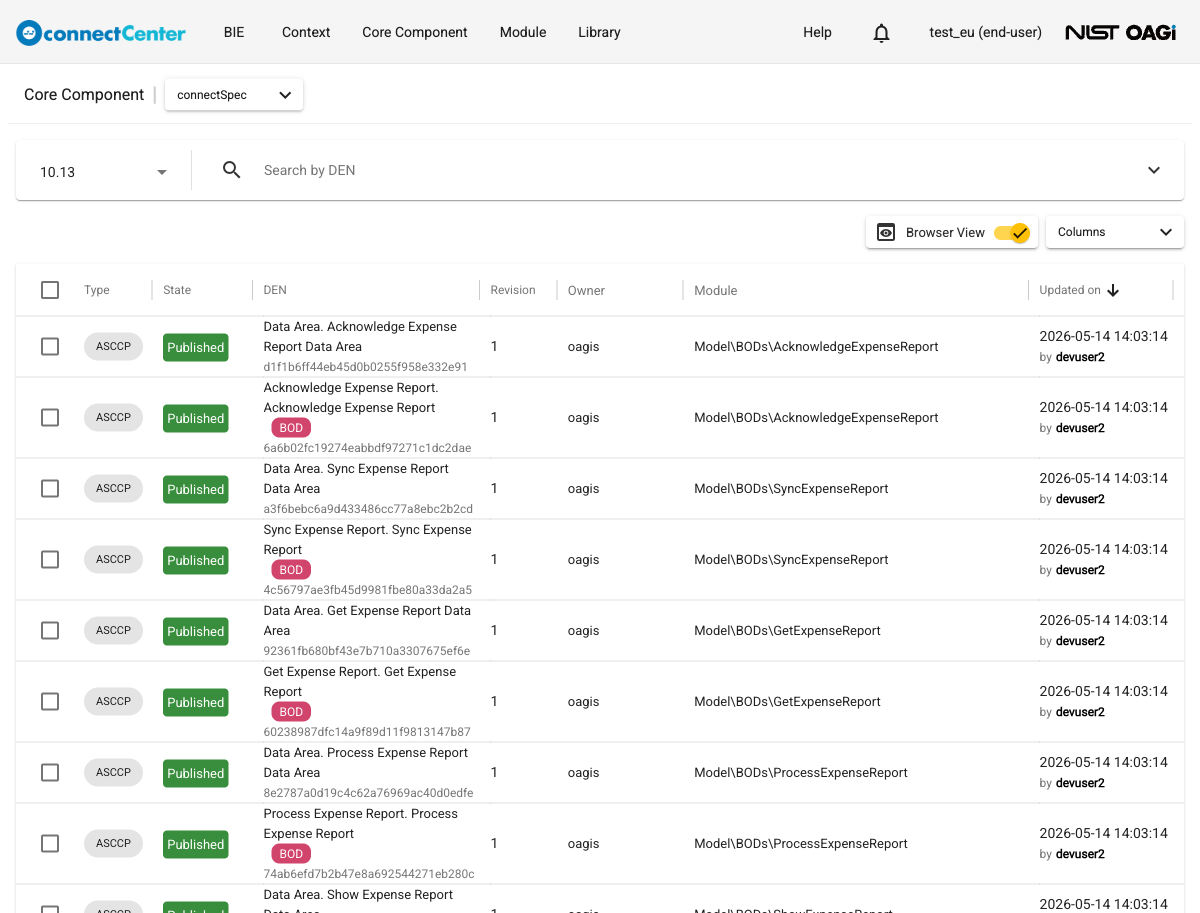The image size is (1200, 913).
Task: Click BOD badge of Sync Expense Report
Action: pos(291,570)
